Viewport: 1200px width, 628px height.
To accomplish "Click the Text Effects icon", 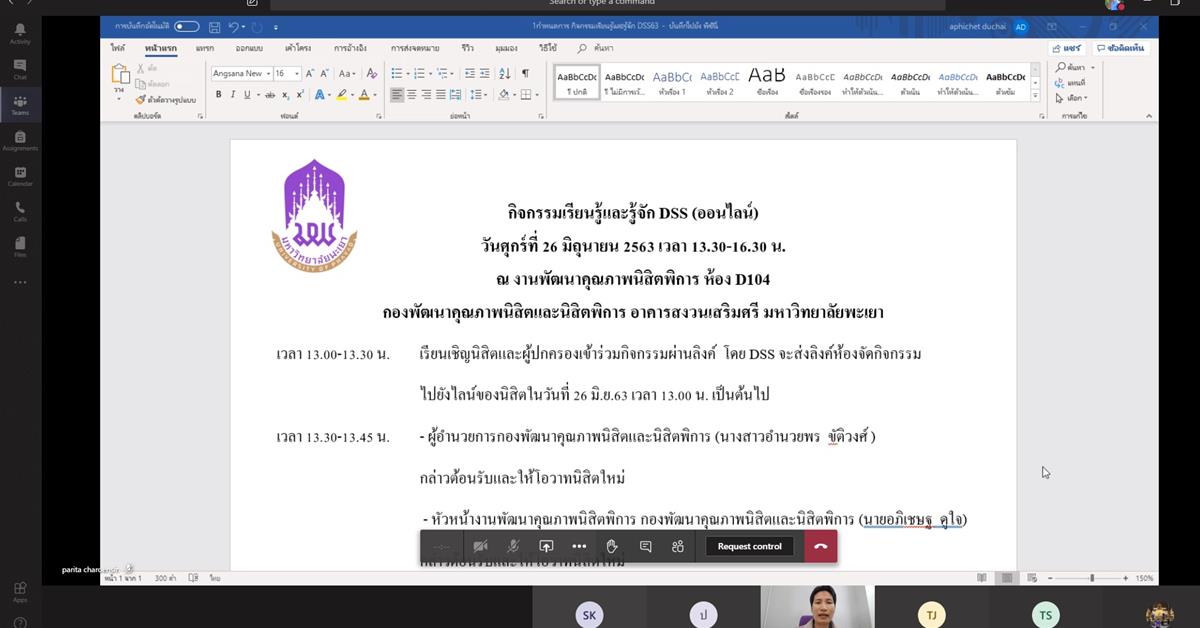I will coord(320,95).
